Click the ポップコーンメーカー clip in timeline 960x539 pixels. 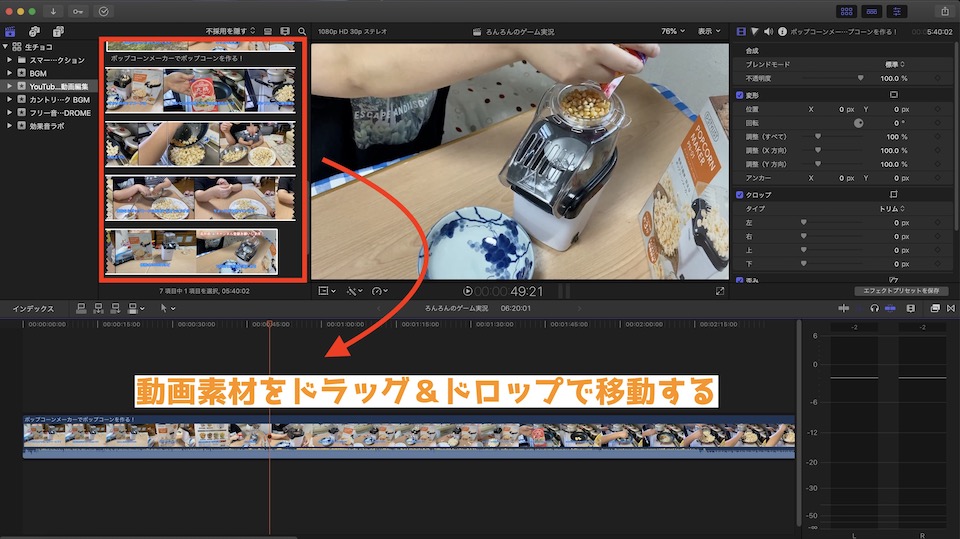coord(409,437)
